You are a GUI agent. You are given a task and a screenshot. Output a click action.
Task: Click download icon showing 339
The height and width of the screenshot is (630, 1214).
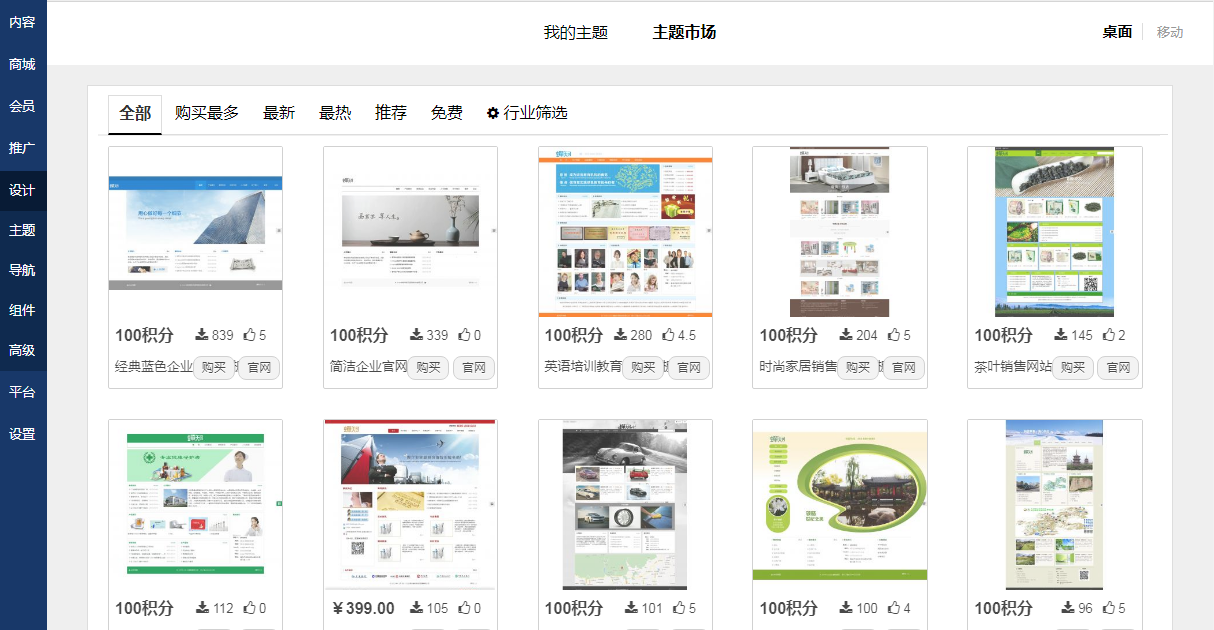tap(416, 335)
